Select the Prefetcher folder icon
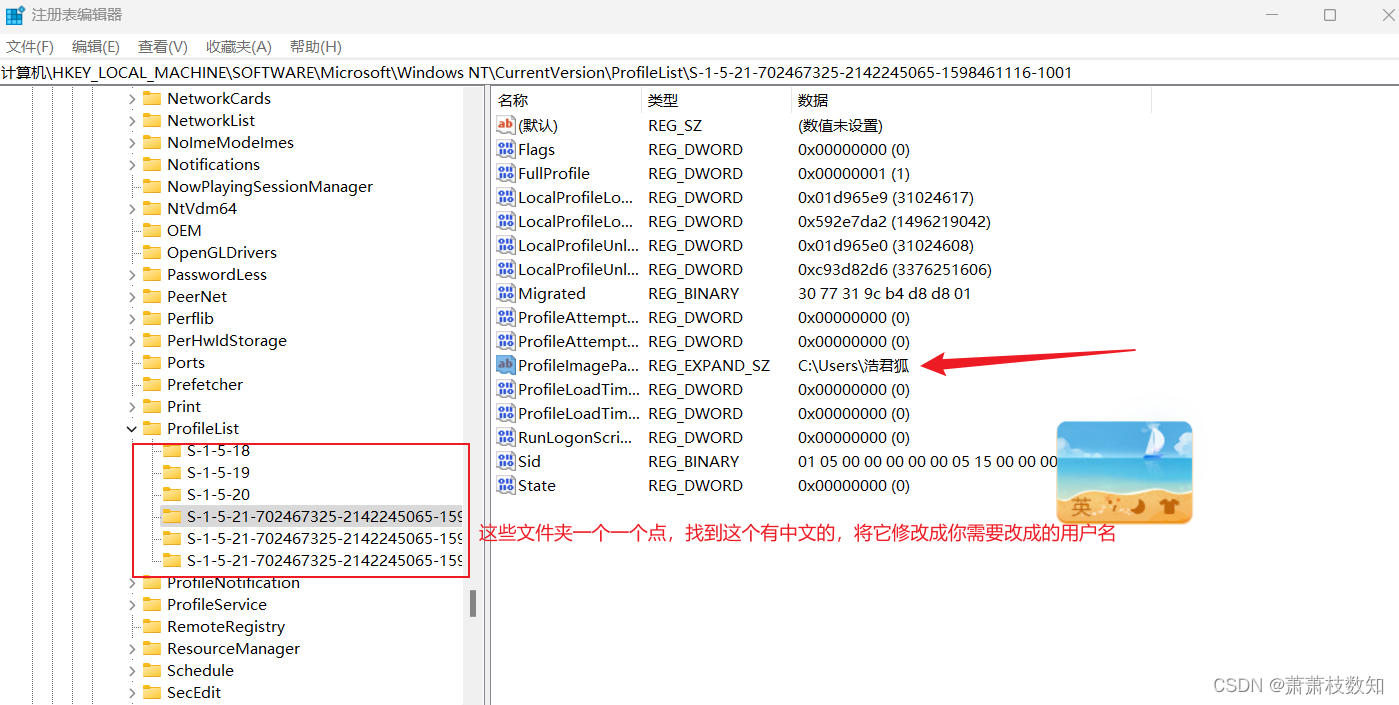The height and width of the screenshot is (705, 1399). (152, 384)
